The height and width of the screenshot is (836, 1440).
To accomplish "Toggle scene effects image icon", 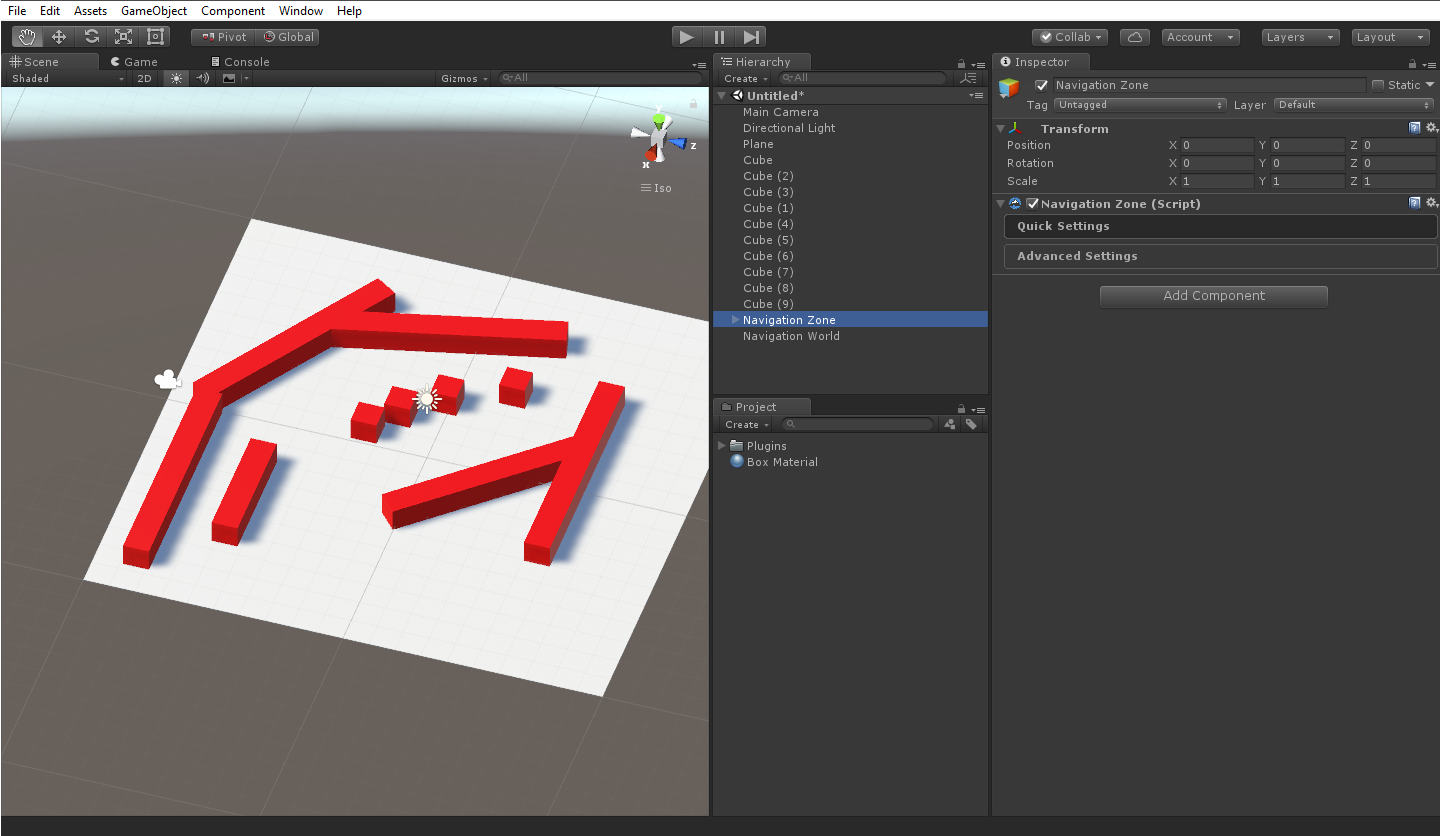I will click(229, 78).
